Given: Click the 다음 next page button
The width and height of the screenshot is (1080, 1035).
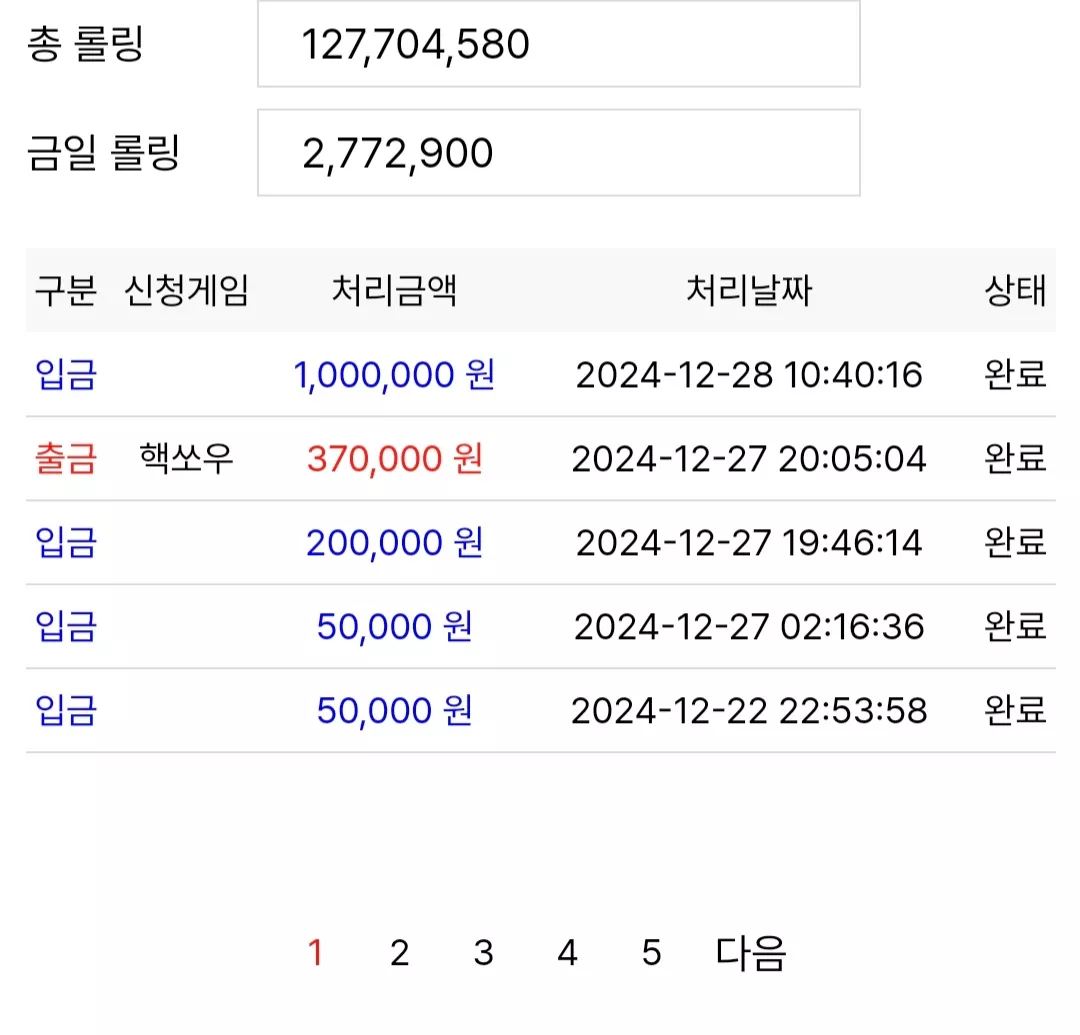Looking at the screenshot, I should click(751, 953).
